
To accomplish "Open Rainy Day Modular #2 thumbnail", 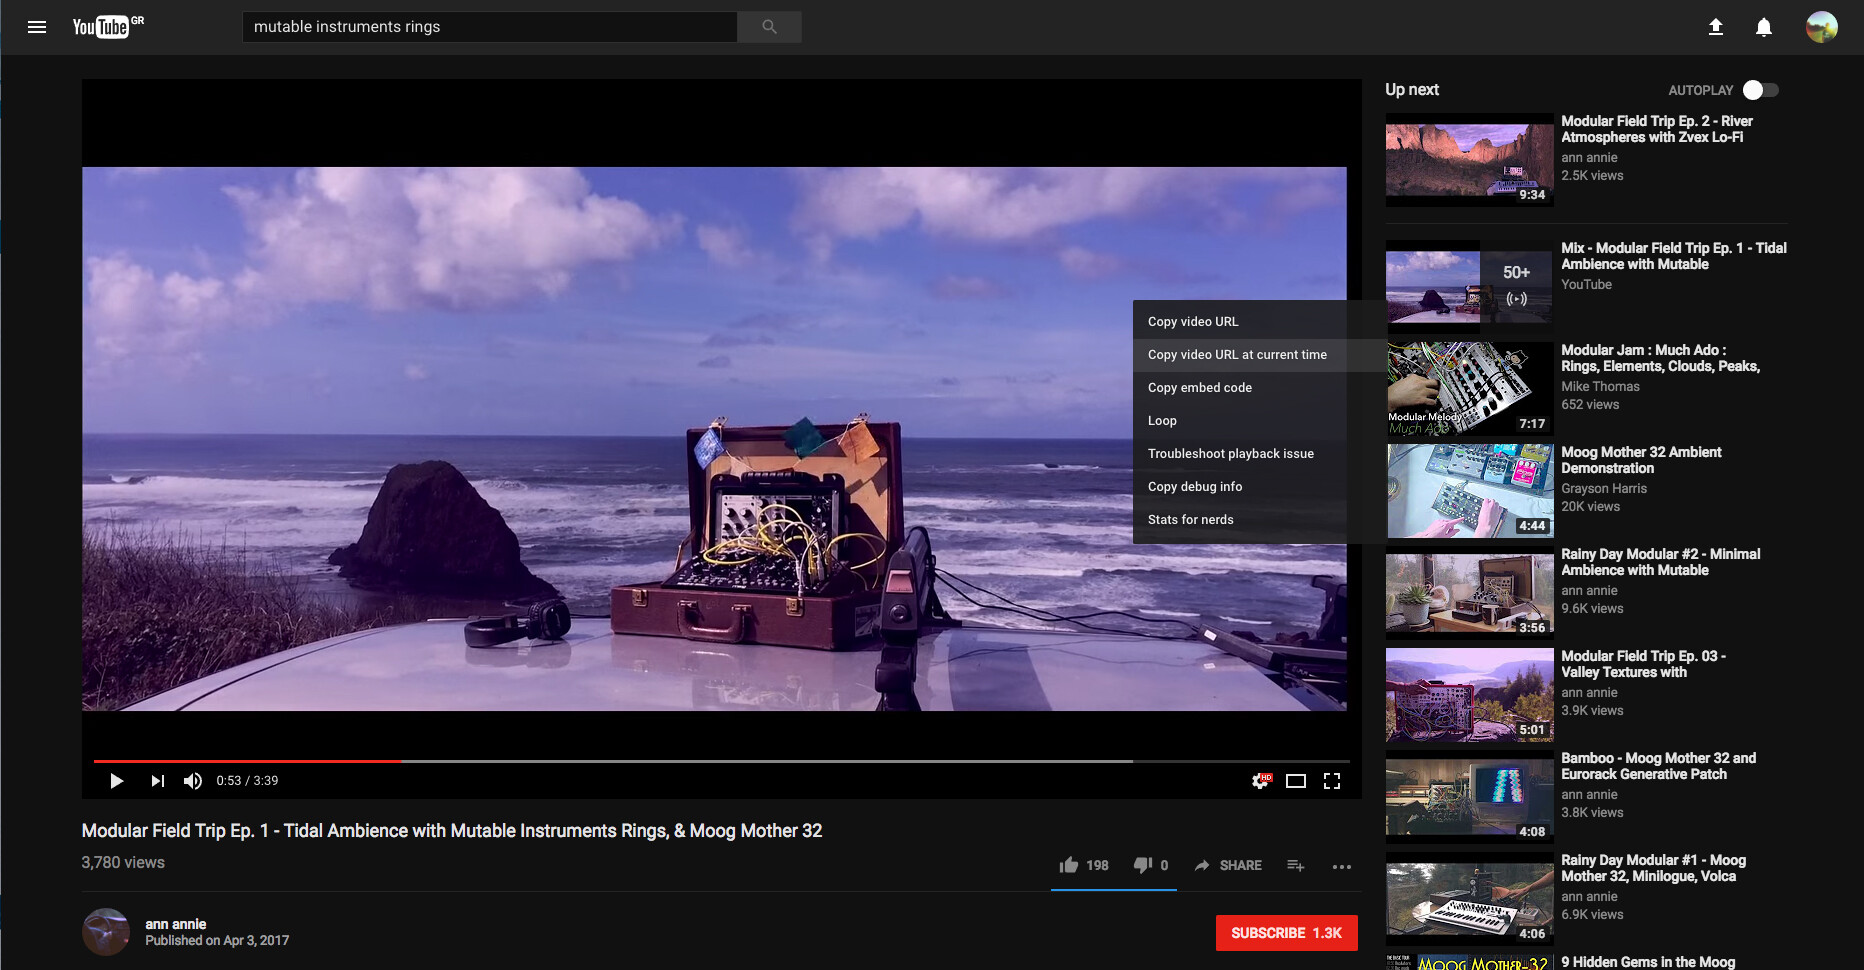I will (1469, 593).
